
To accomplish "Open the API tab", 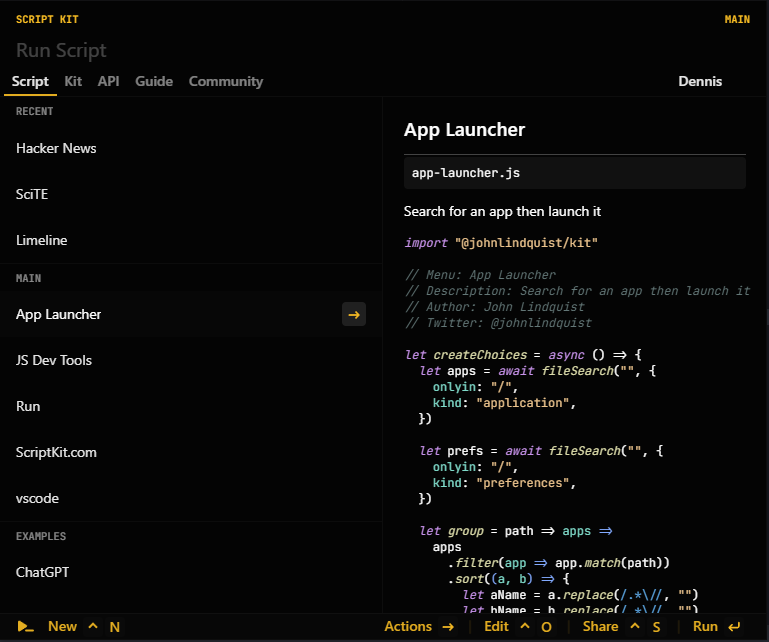I will click(108, 82).
